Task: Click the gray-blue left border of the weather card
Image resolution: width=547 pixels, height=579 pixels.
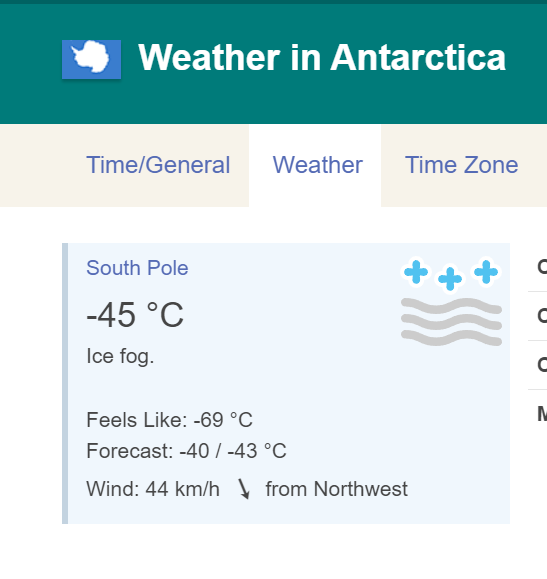Action: coord(65,383)
